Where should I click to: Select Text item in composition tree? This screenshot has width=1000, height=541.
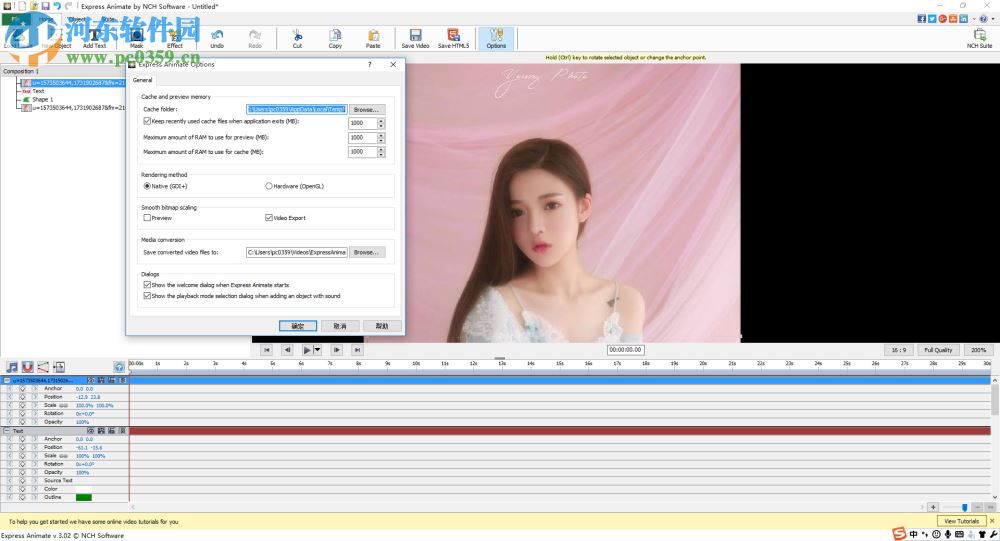(x=38, y=91)
